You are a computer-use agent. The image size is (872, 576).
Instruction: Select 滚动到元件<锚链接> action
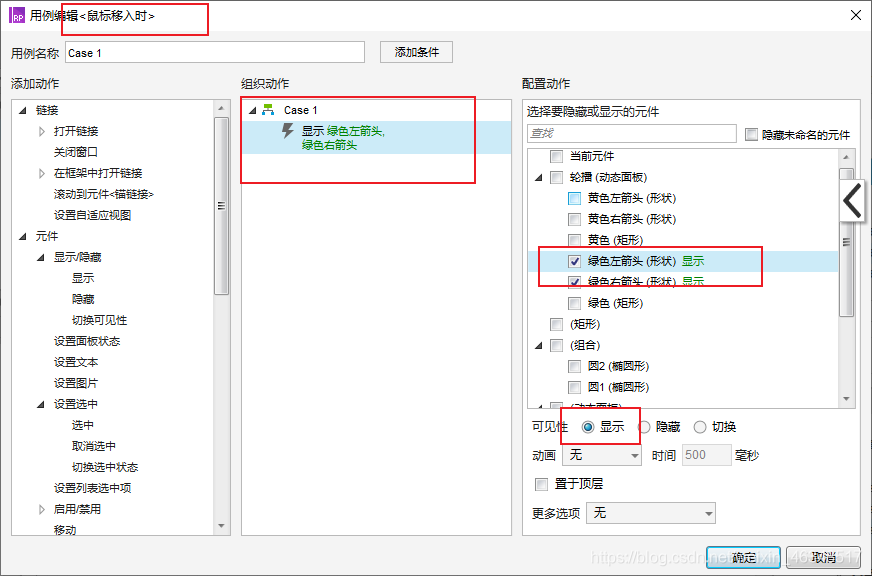click(x=103, y=194)
